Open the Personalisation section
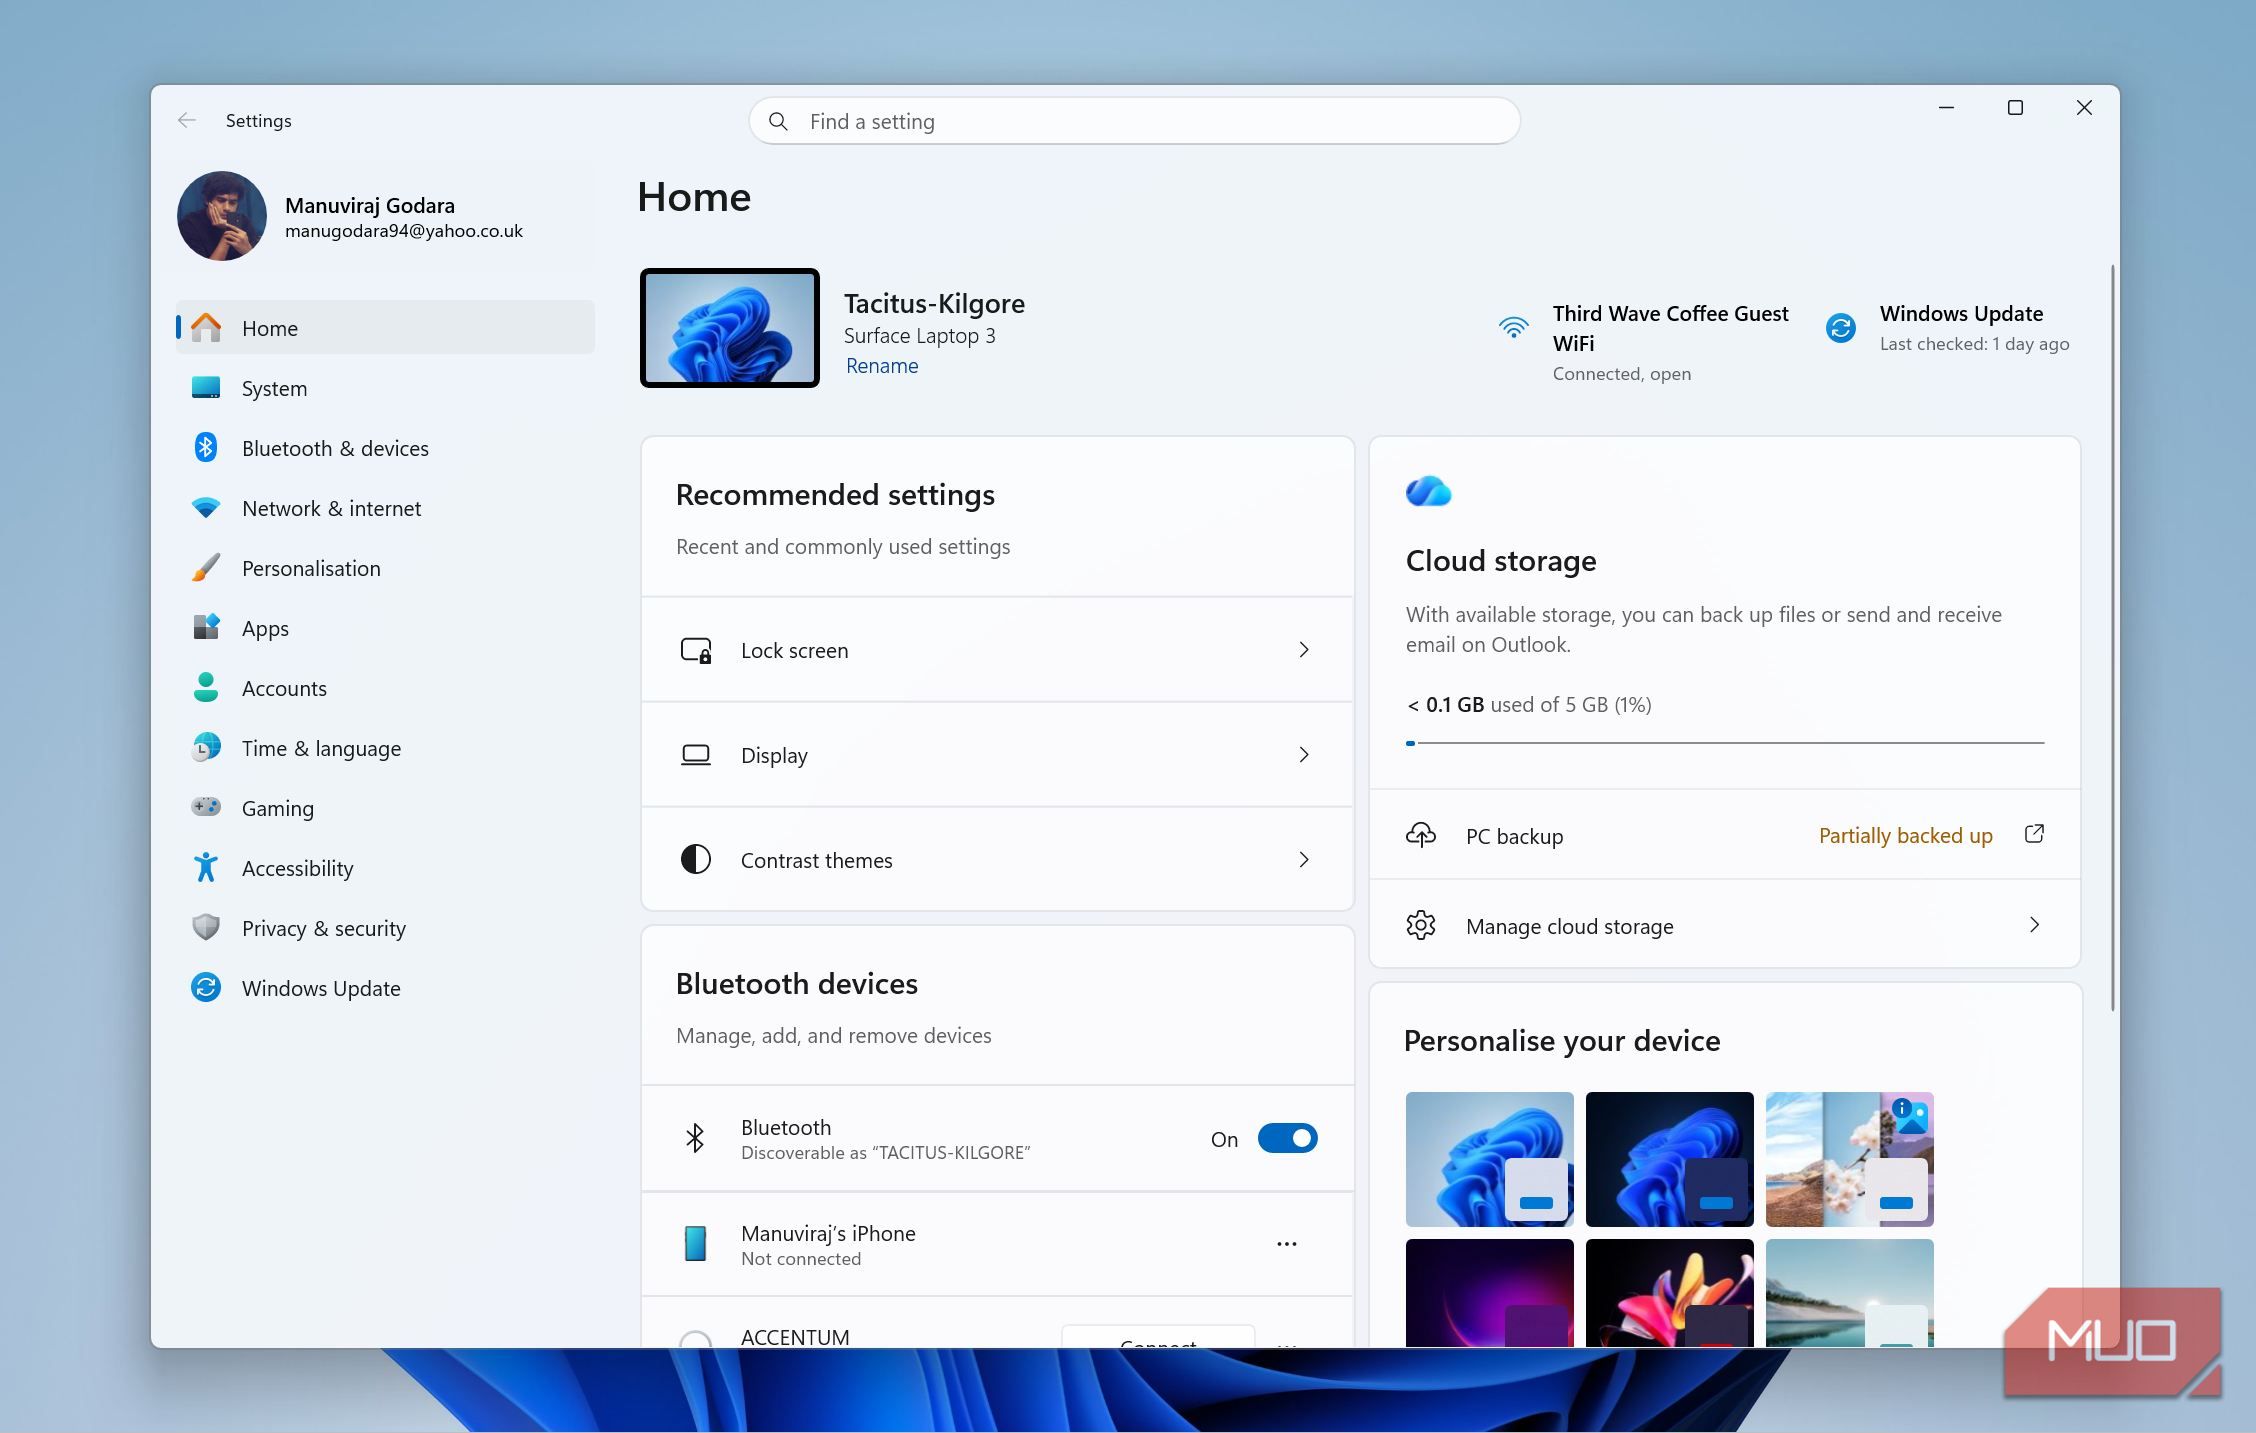The height and width of the screenshot is (1433, 2256). [385, 568]
